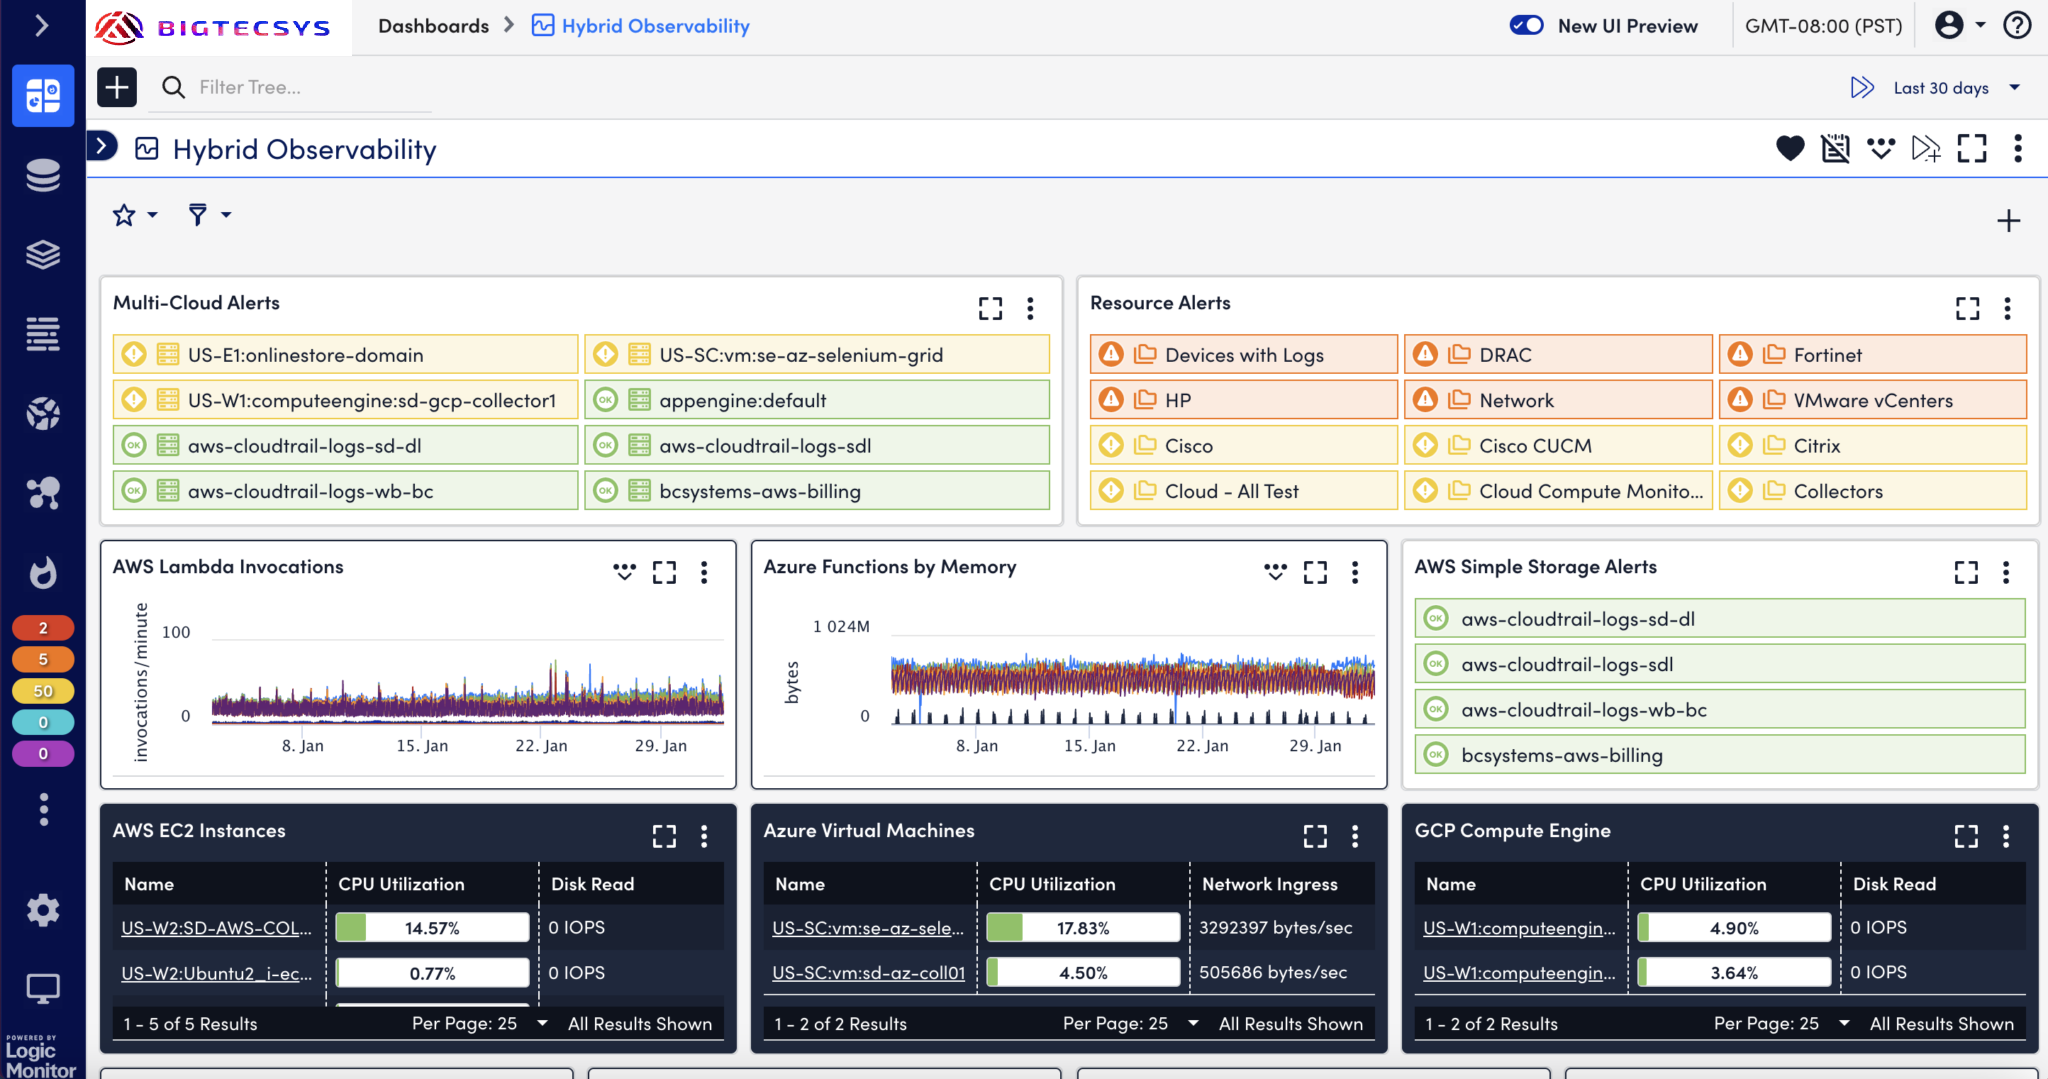
Task: Click the VMware vCenters alert group
Action: pos(1872,400)
